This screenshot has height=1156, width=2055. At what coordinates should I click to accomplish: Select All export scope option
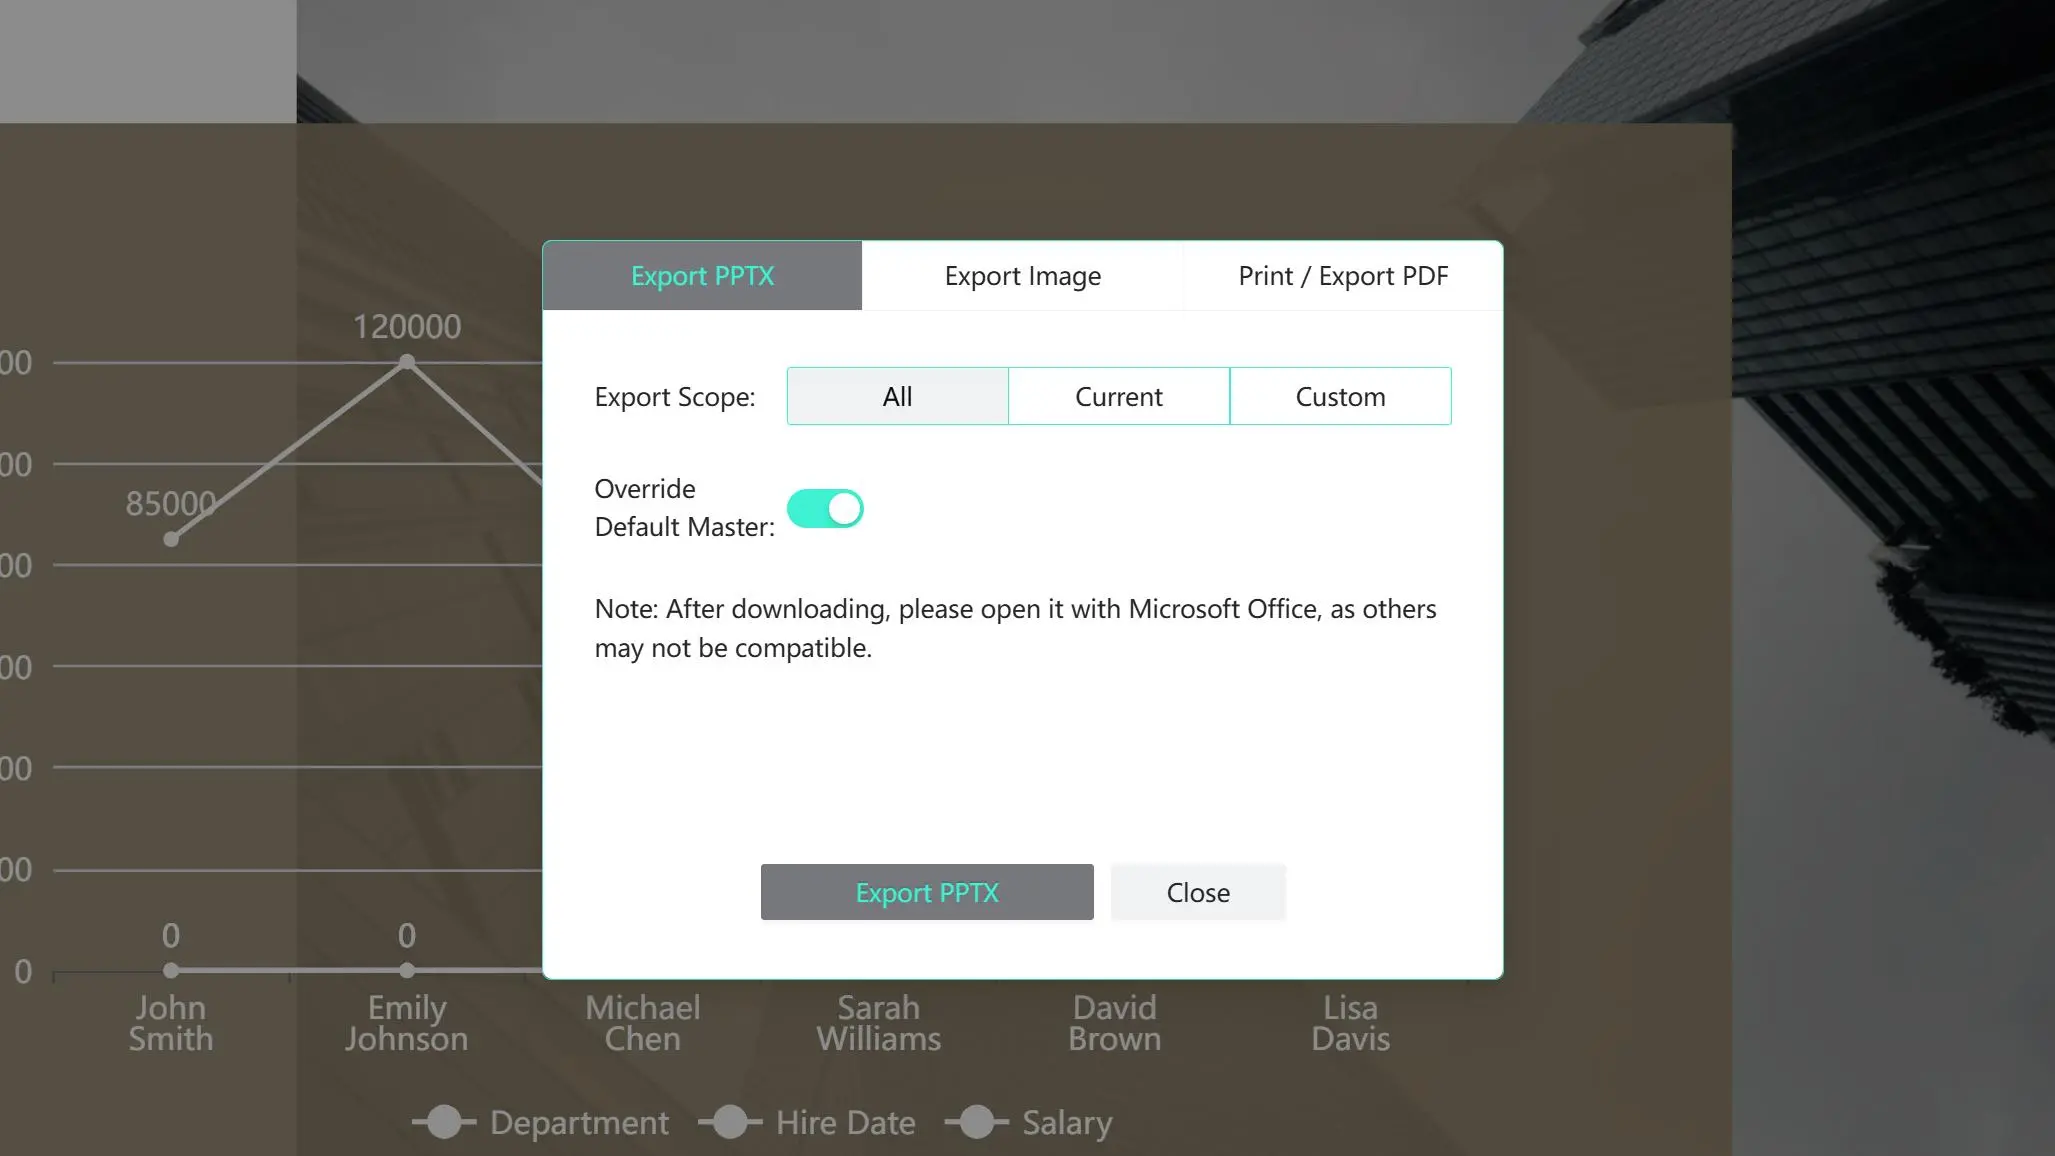[x=897, y=397]
